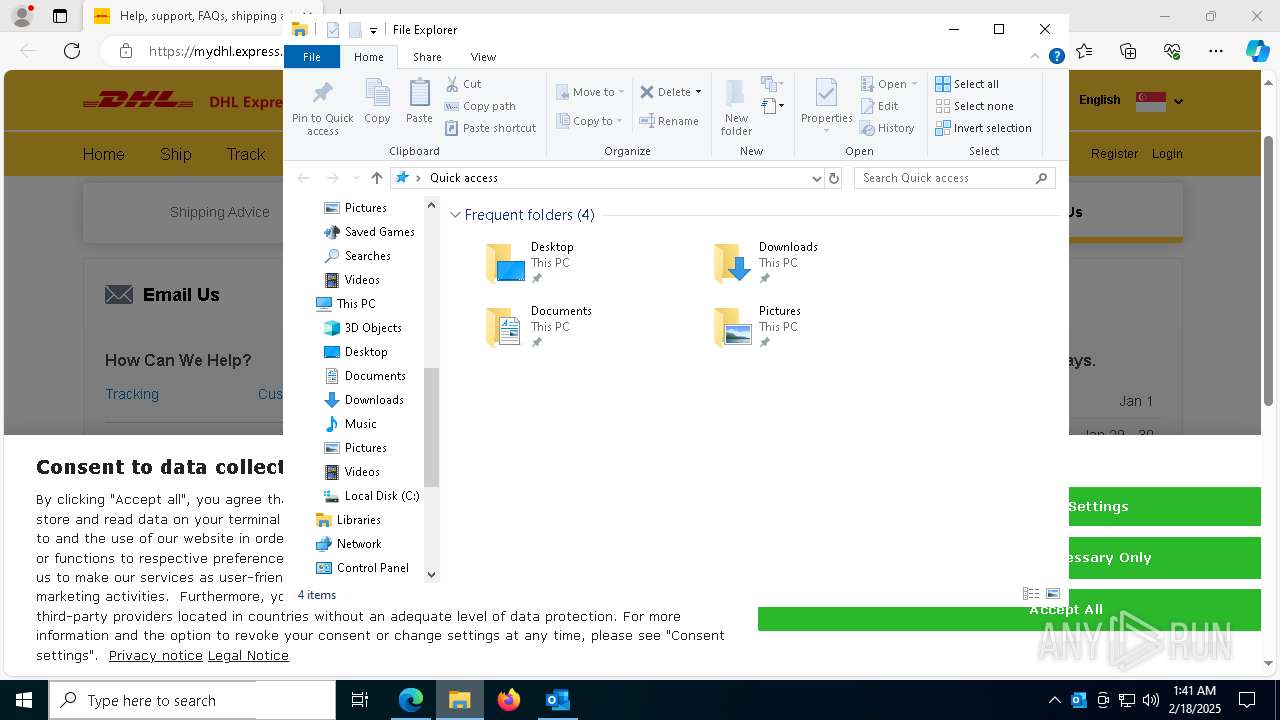Open the File menu tab

(312, 57)
